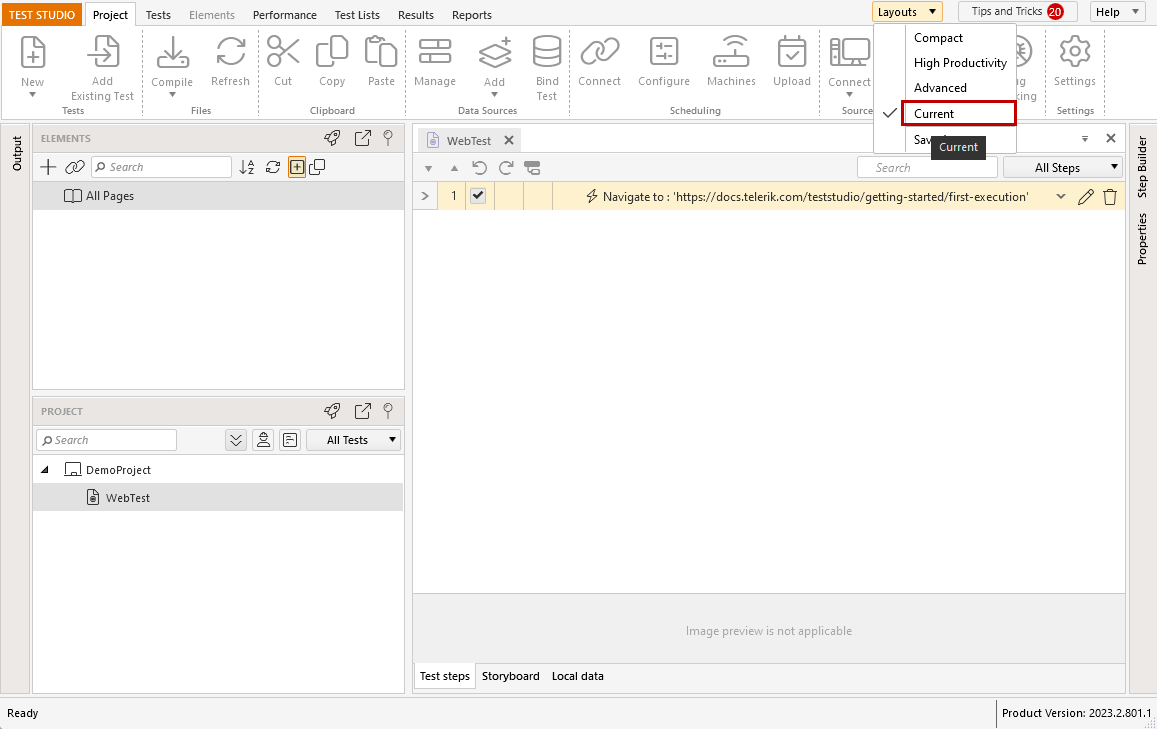
Task: Switch to the Storyboard tab
Action: [x=511, y=676]
